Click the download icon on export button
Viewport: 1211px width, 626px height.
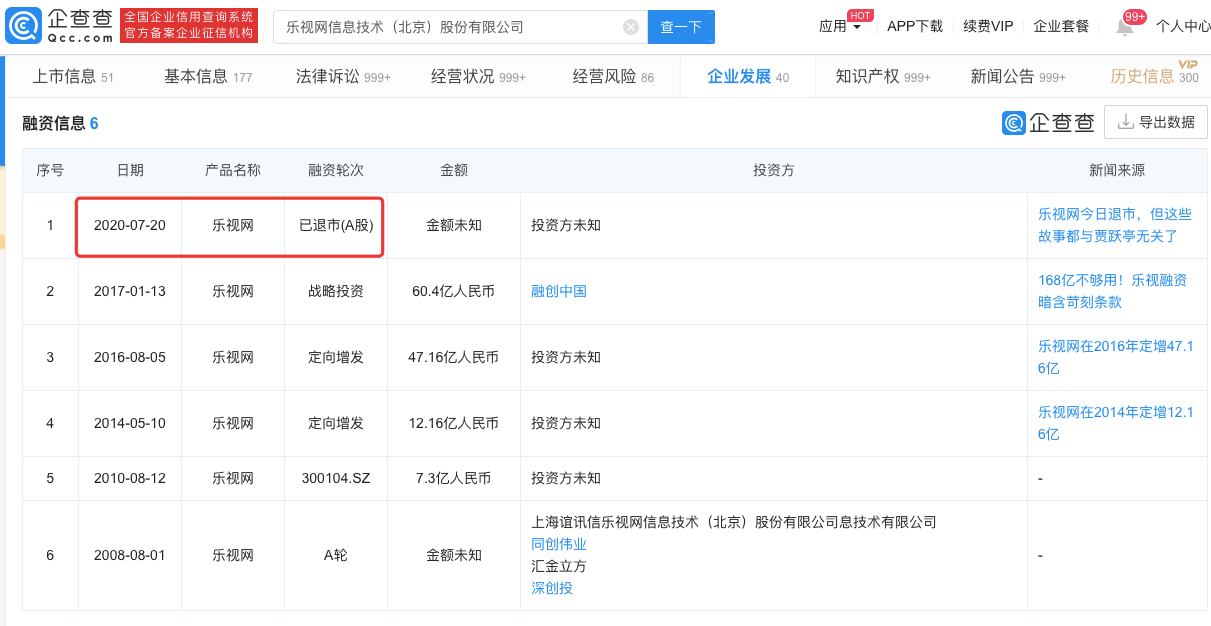pyautogui.click(x=1125, y=122)
